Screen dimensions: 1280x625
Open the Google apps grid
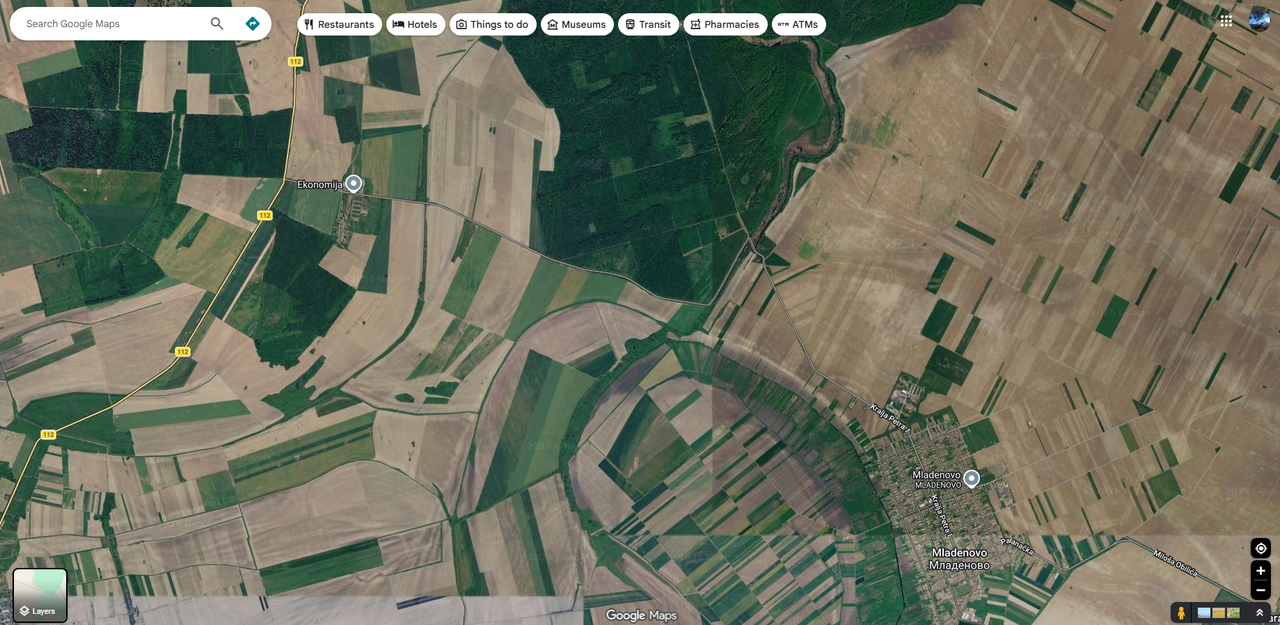(1226, 20)
